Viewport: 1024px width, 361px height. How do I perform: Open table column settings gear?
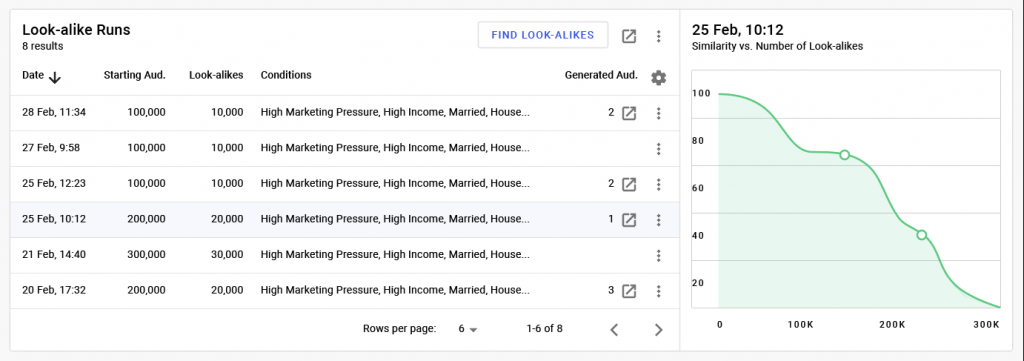pyautogui.click(x=658, y=78)
